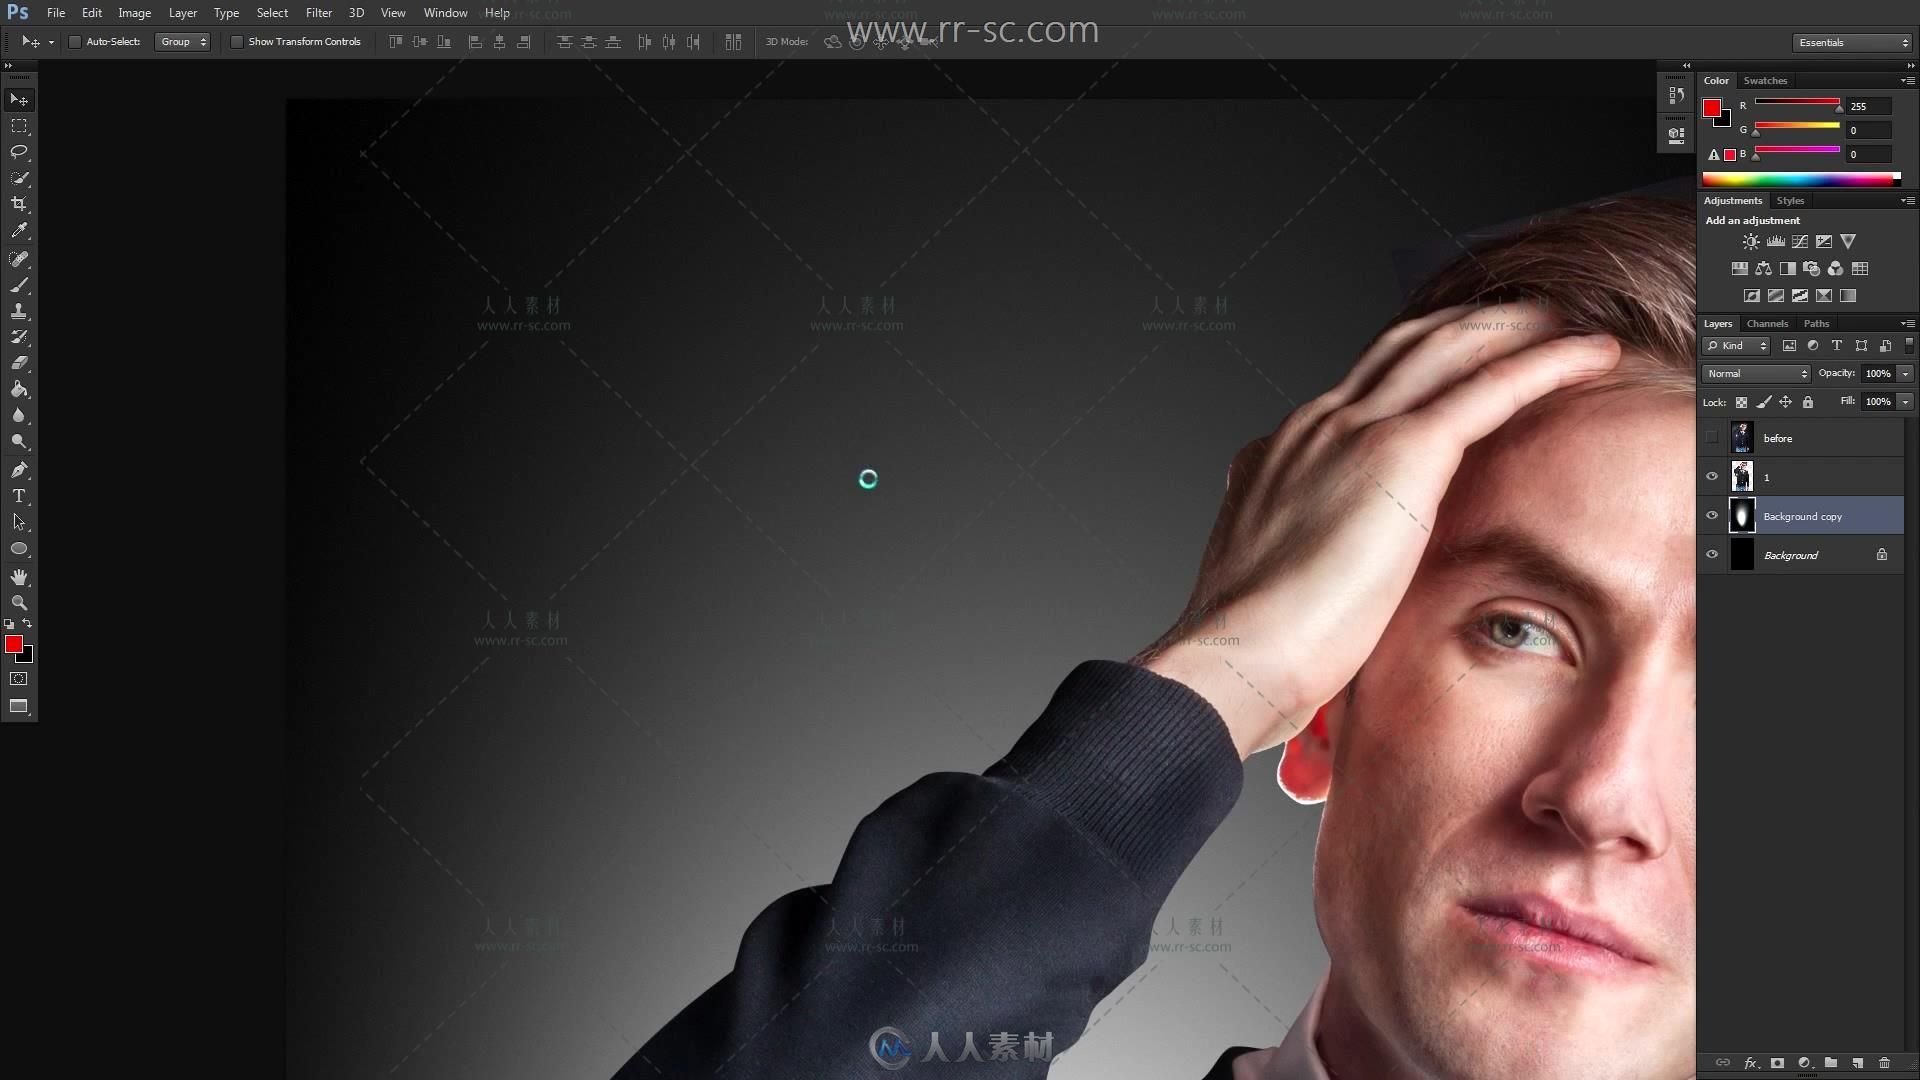Select the Crop tool
Screen dimensions: 1920x1080
(18, 204)
